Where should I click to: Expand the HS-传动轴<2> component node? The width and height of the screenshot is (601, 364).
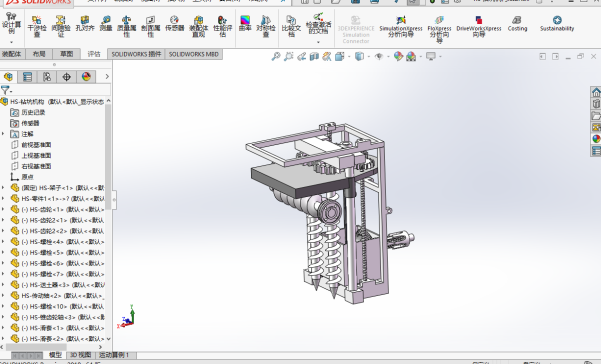(3, 295)
